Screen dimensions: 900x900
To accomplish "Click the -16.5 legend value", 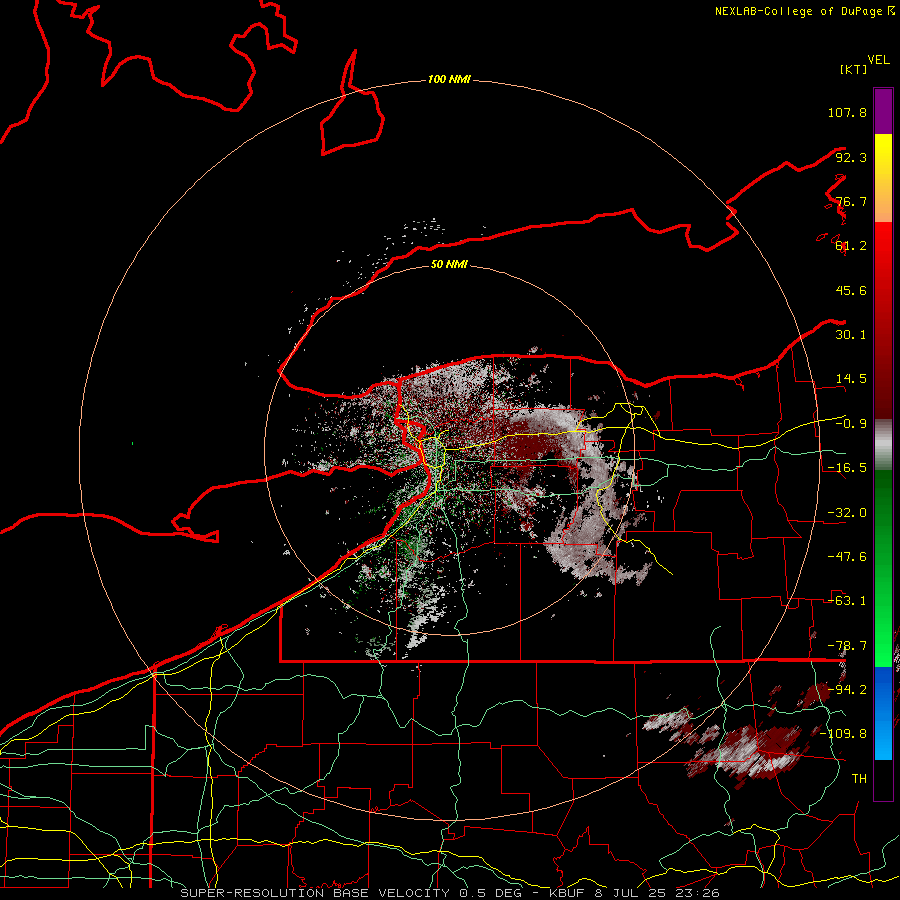I will (x=847, y=468).
